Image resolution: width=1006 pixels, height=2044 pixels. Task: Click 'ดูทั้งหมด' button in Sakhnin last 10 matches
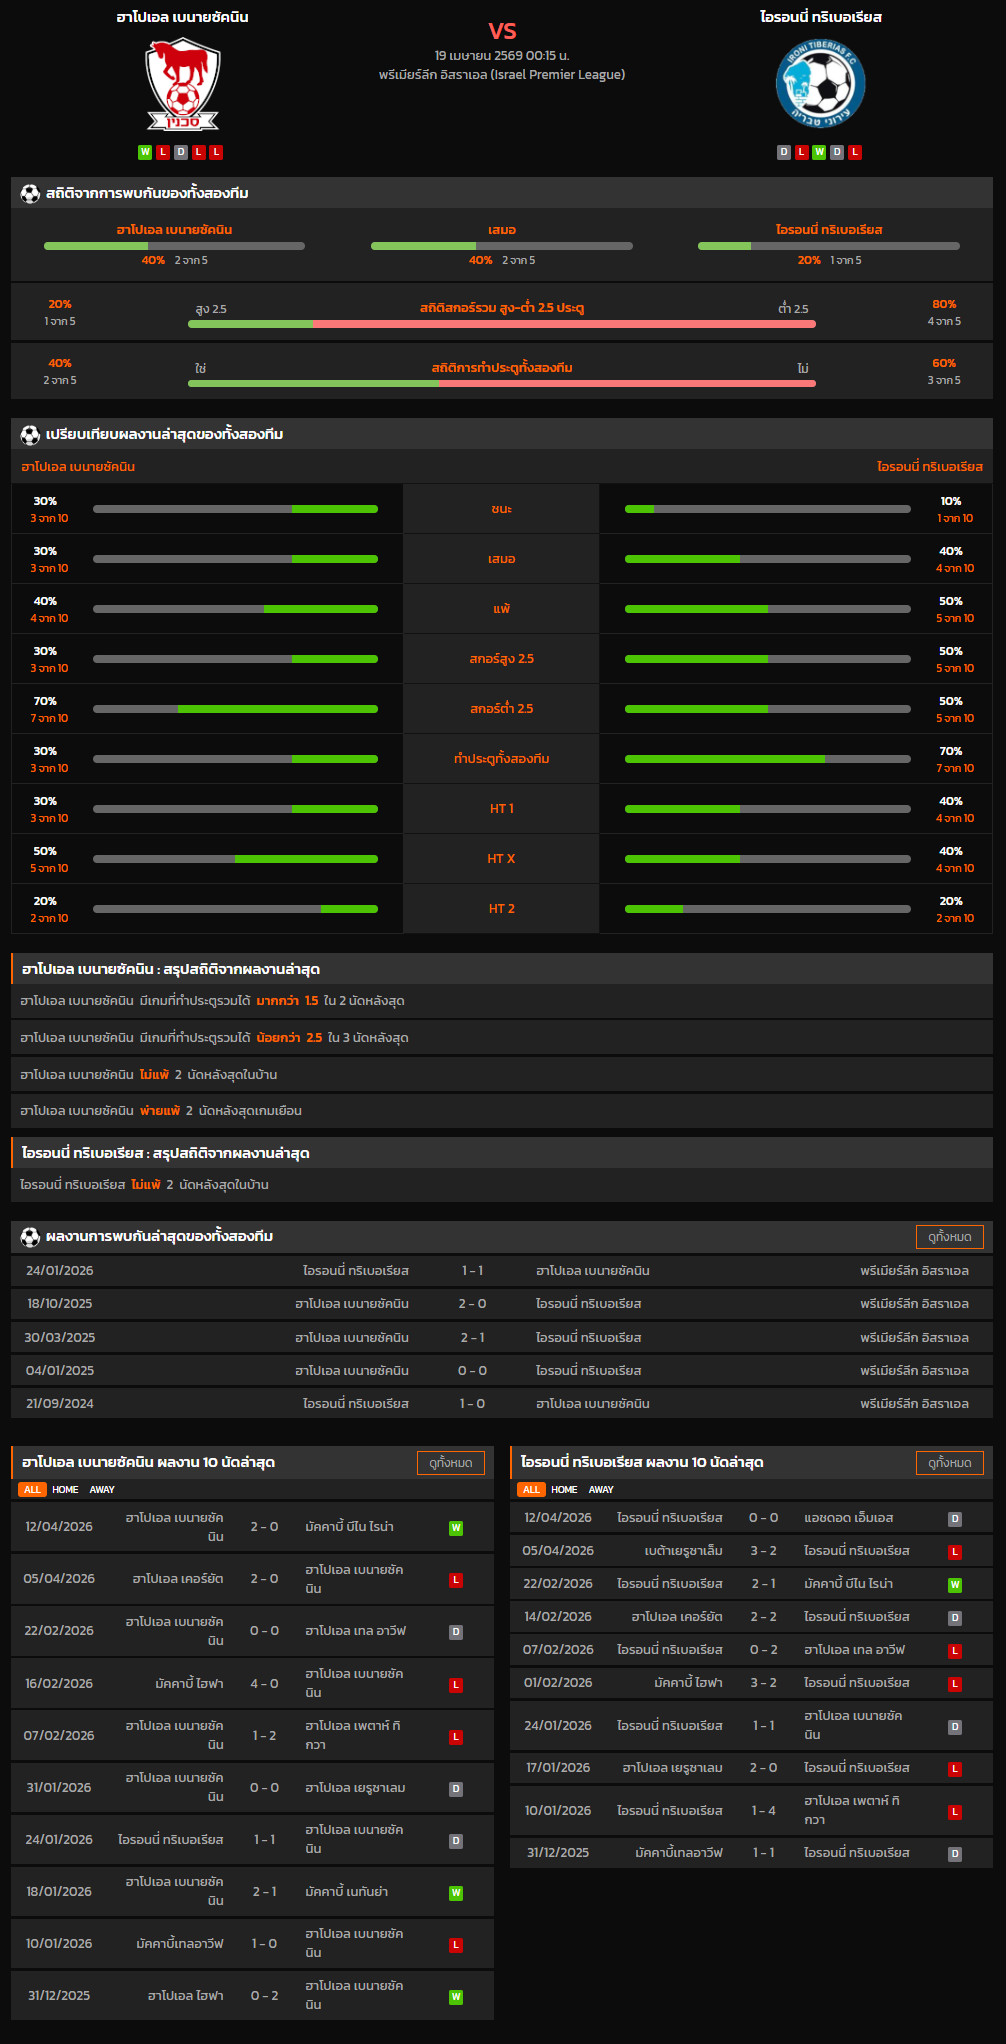pos(450,1463)
